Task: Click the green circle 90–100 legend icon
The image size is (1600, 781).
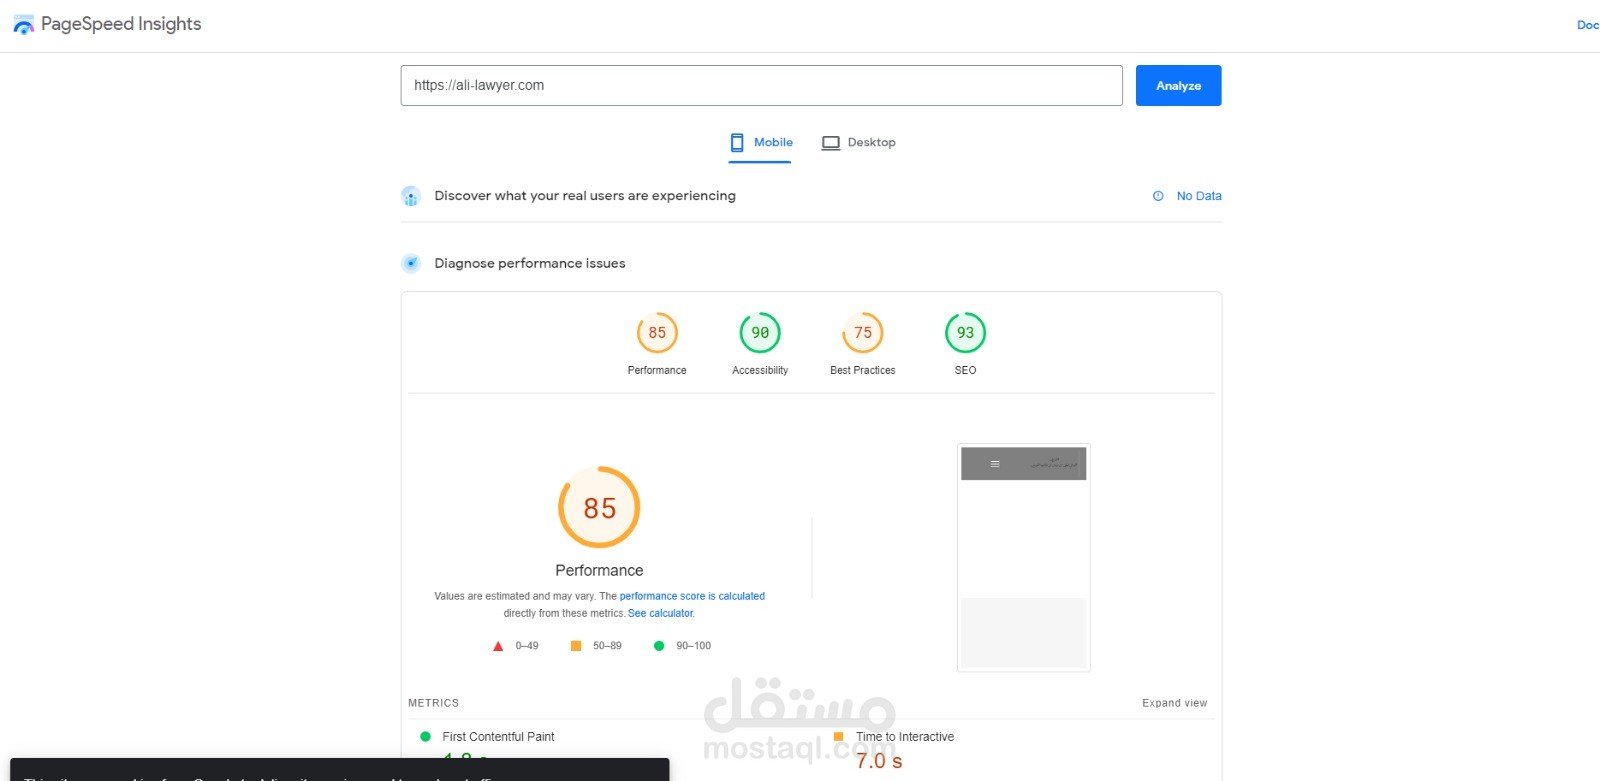Action: pyautogui.click(x=659, y=646)
